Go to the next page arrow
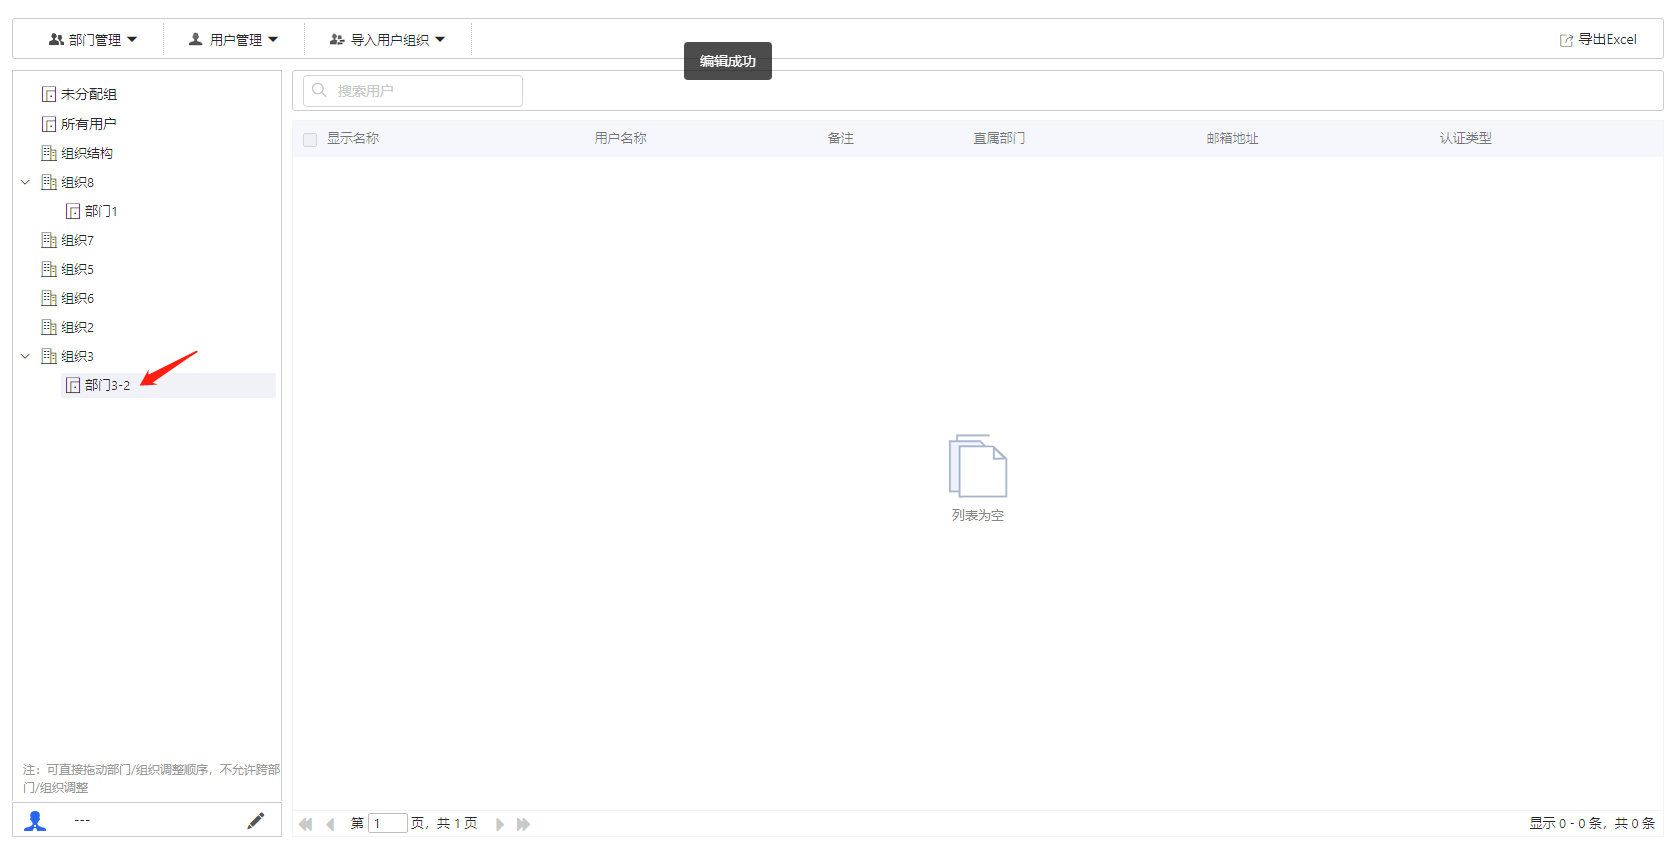 pos(500,824)
